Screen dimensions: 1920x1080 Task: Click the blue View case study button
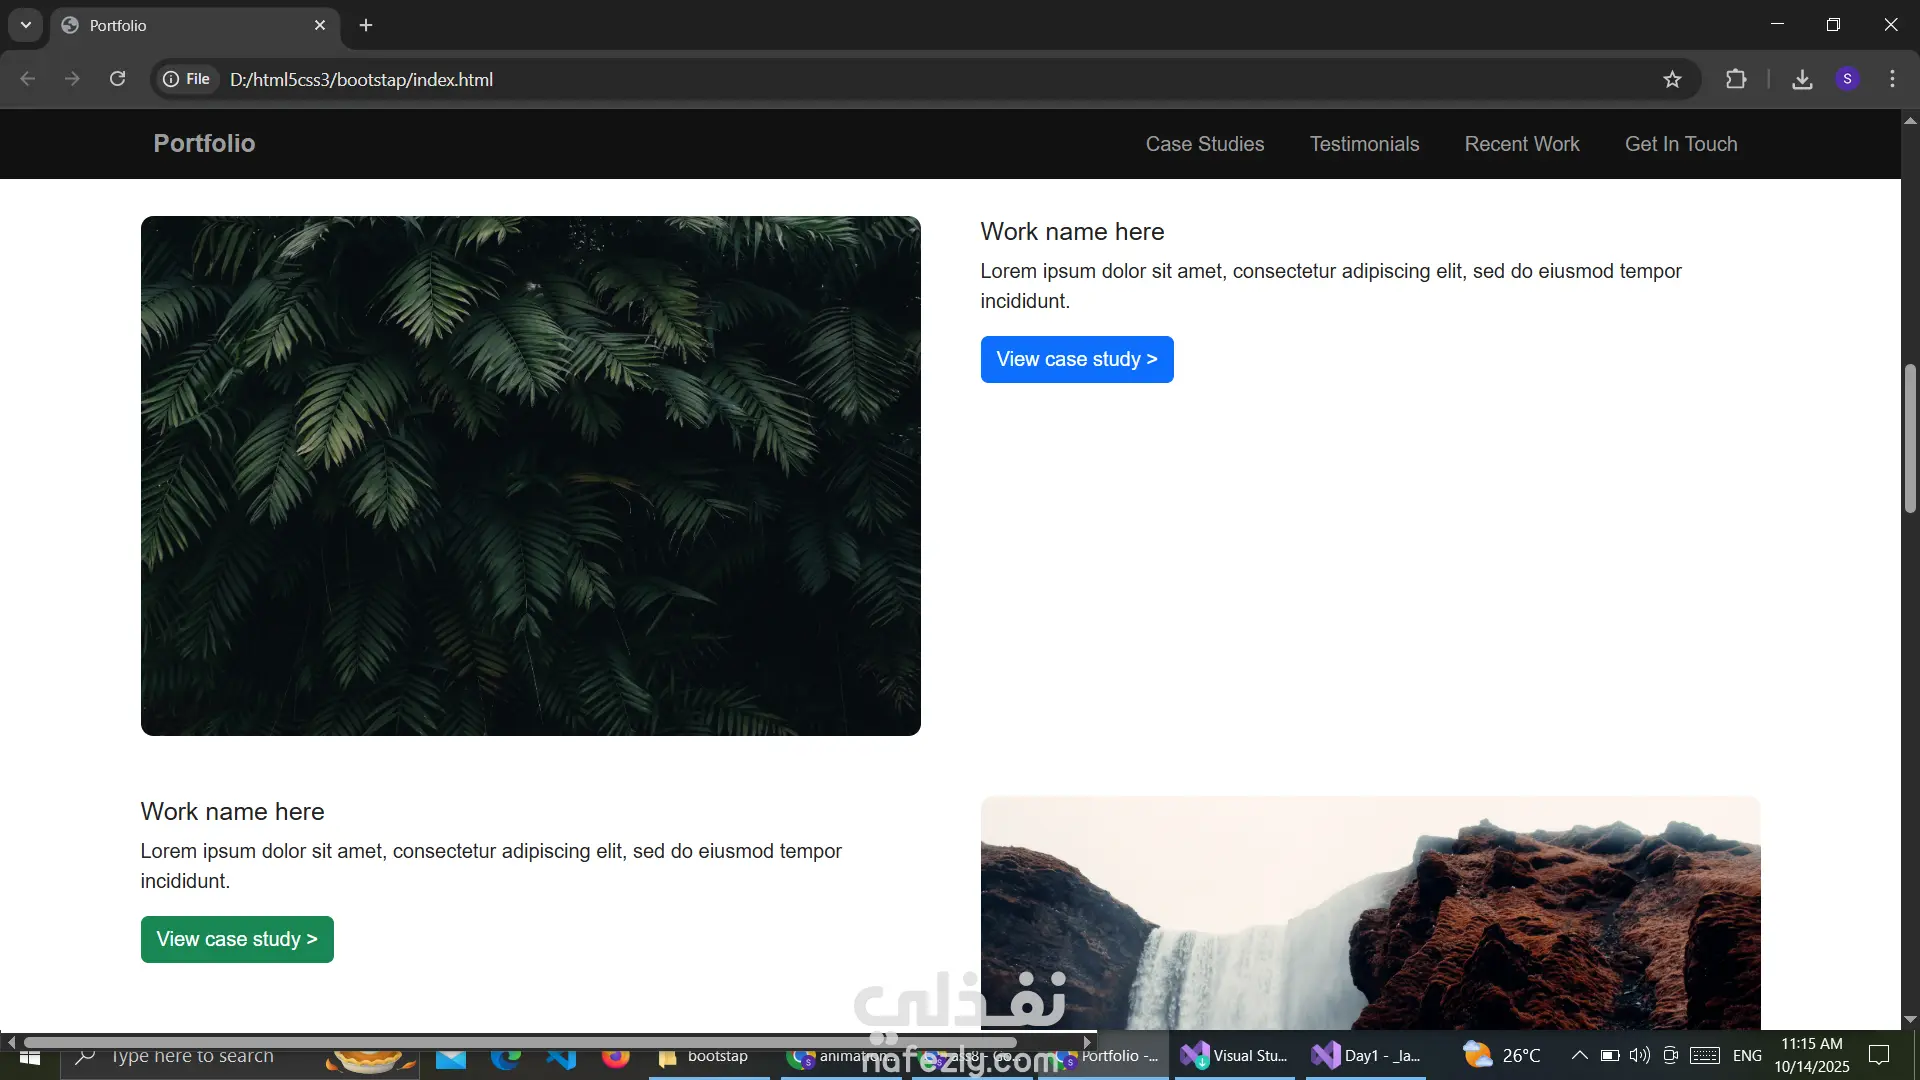(1076, 359)
